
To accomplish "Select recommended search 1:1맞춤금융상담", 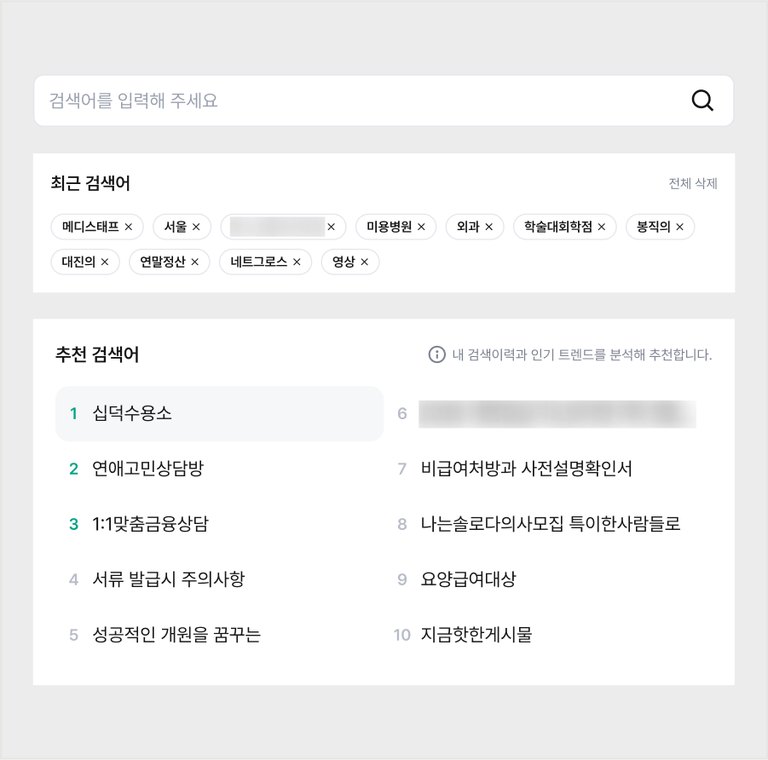I will click(150, 524).
